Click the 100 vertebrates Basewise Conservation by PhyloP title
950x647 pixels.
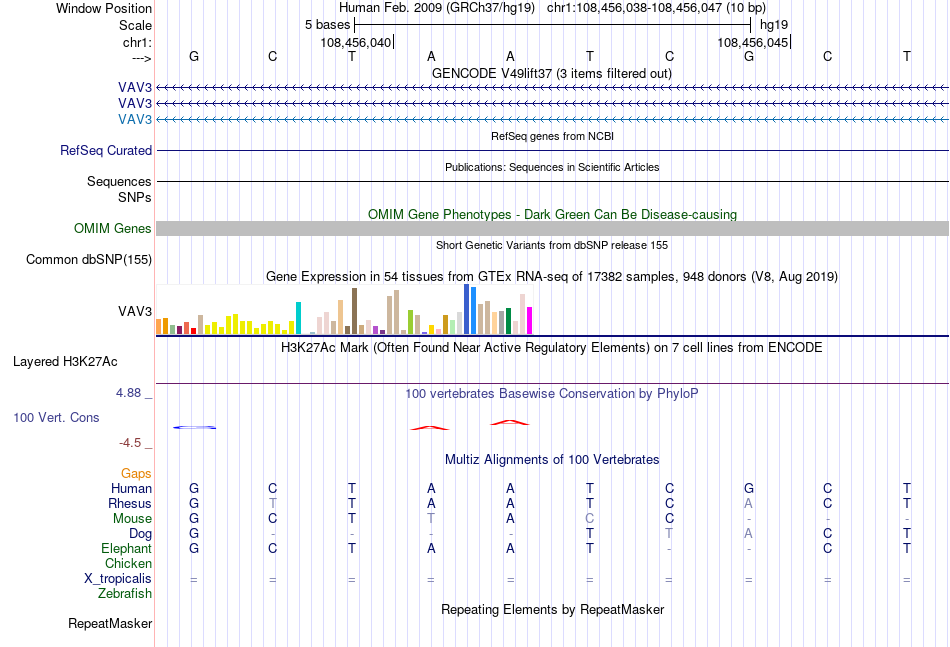pyautogui.click(x=552, y=394)
